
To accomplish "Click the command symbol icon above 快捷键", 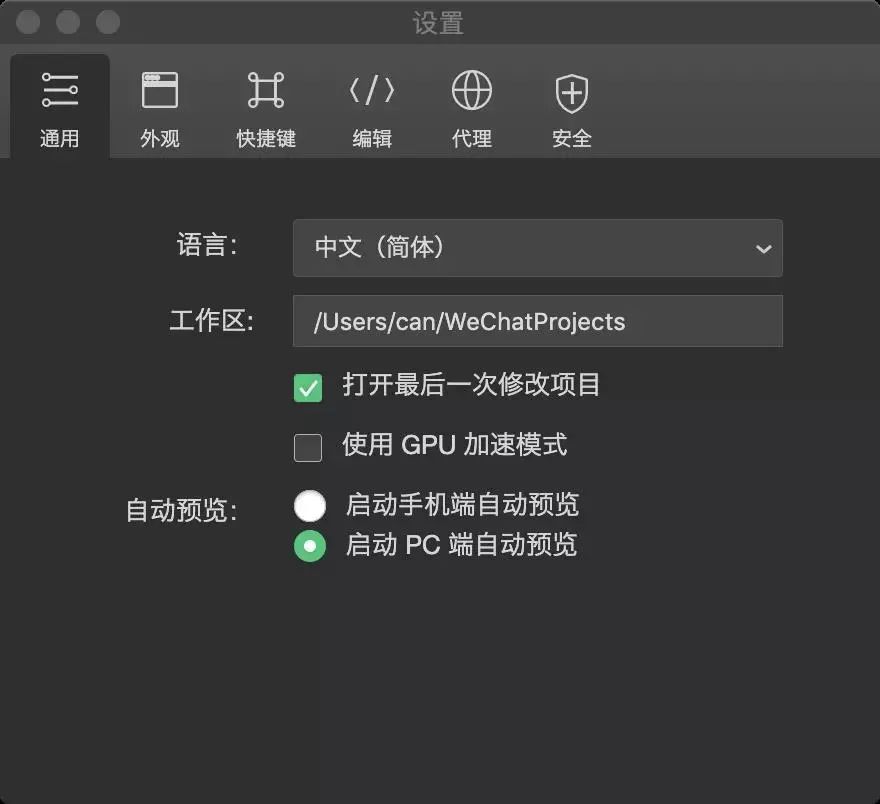I will click(265, 88).
